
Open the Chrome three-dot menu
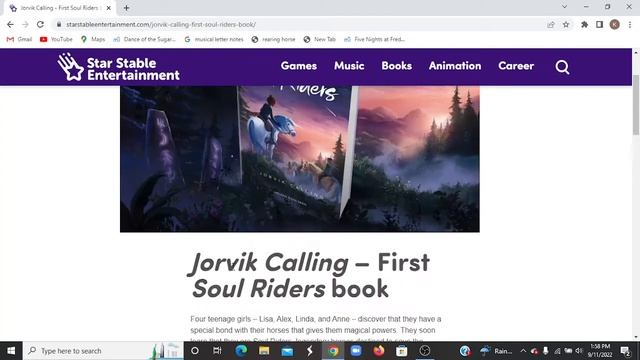630,24
